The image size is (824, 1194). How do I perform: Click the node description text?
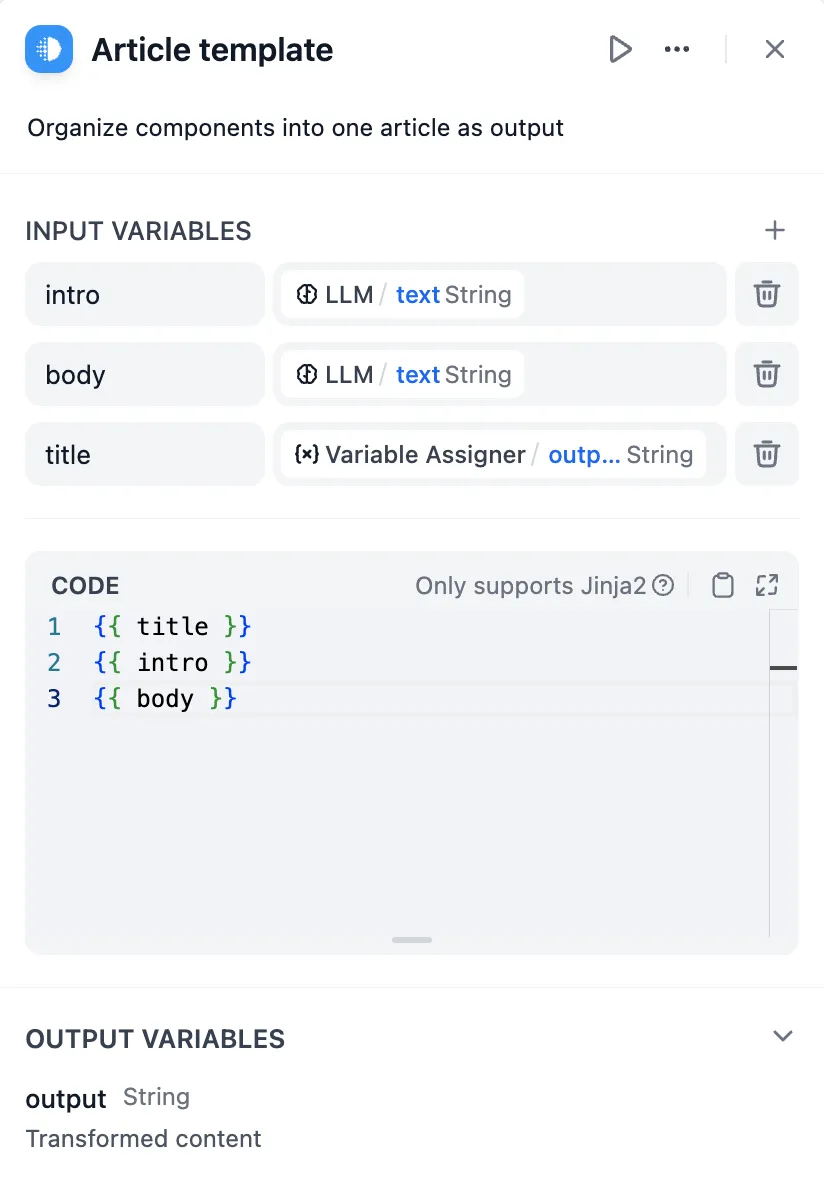[295, 128]
